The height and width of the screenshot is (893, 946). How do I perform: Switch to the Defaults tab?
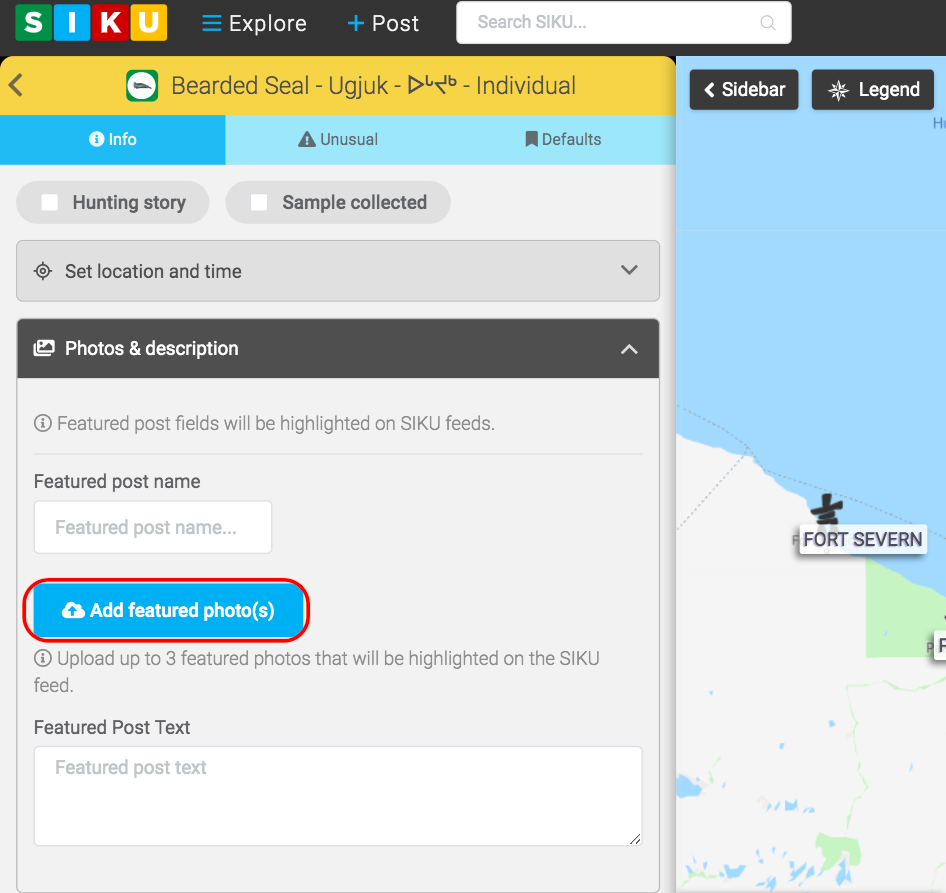point(563,139)
